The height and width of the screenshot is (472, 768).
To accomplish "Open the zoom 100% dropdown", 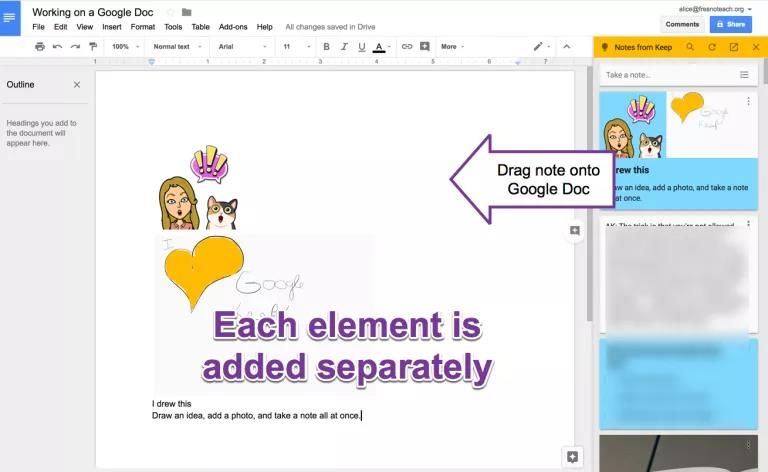I will 124,47.
